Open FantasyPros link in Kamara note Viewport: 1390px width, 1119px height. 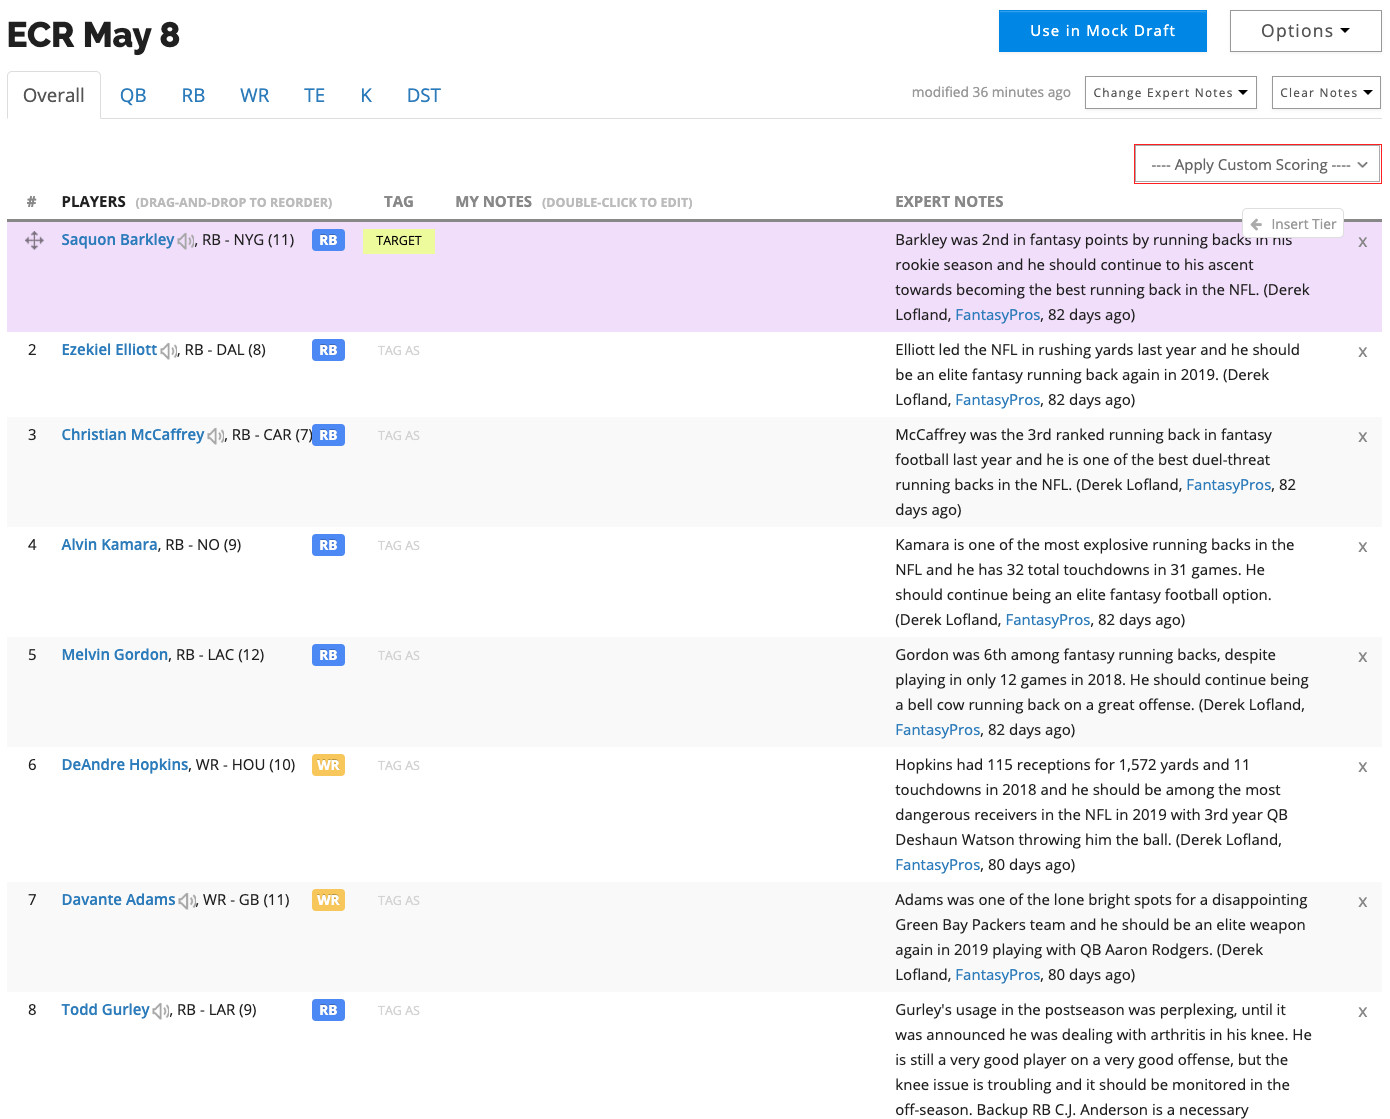point(1048,620)
